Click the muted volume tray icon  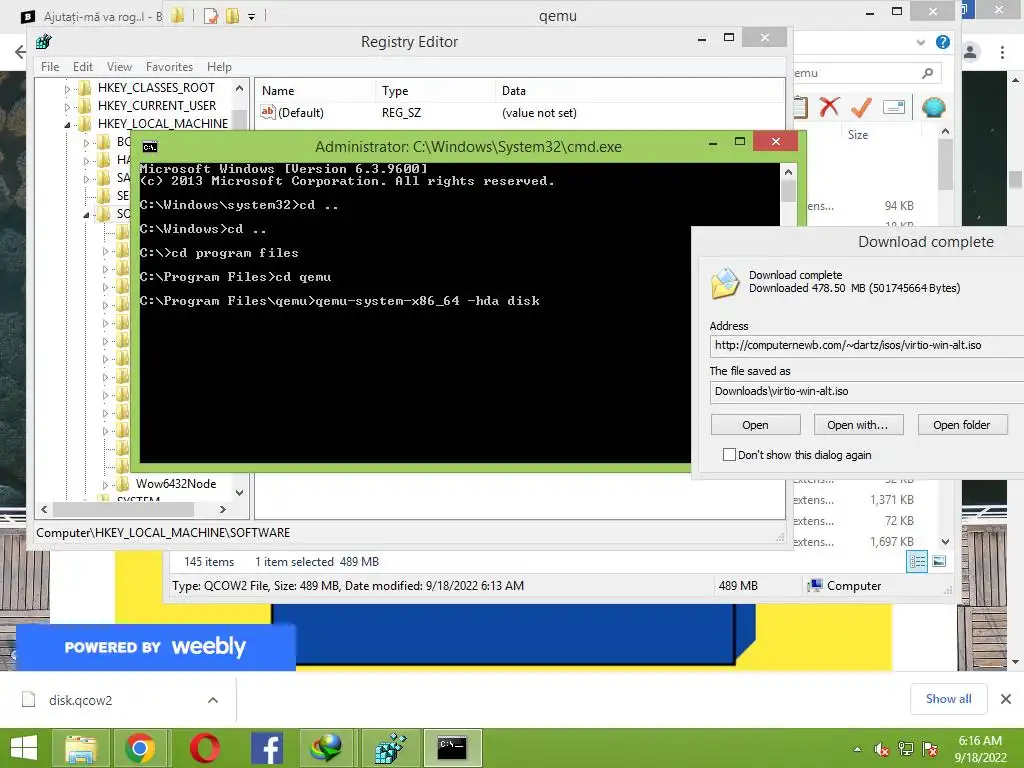[882, 749]
